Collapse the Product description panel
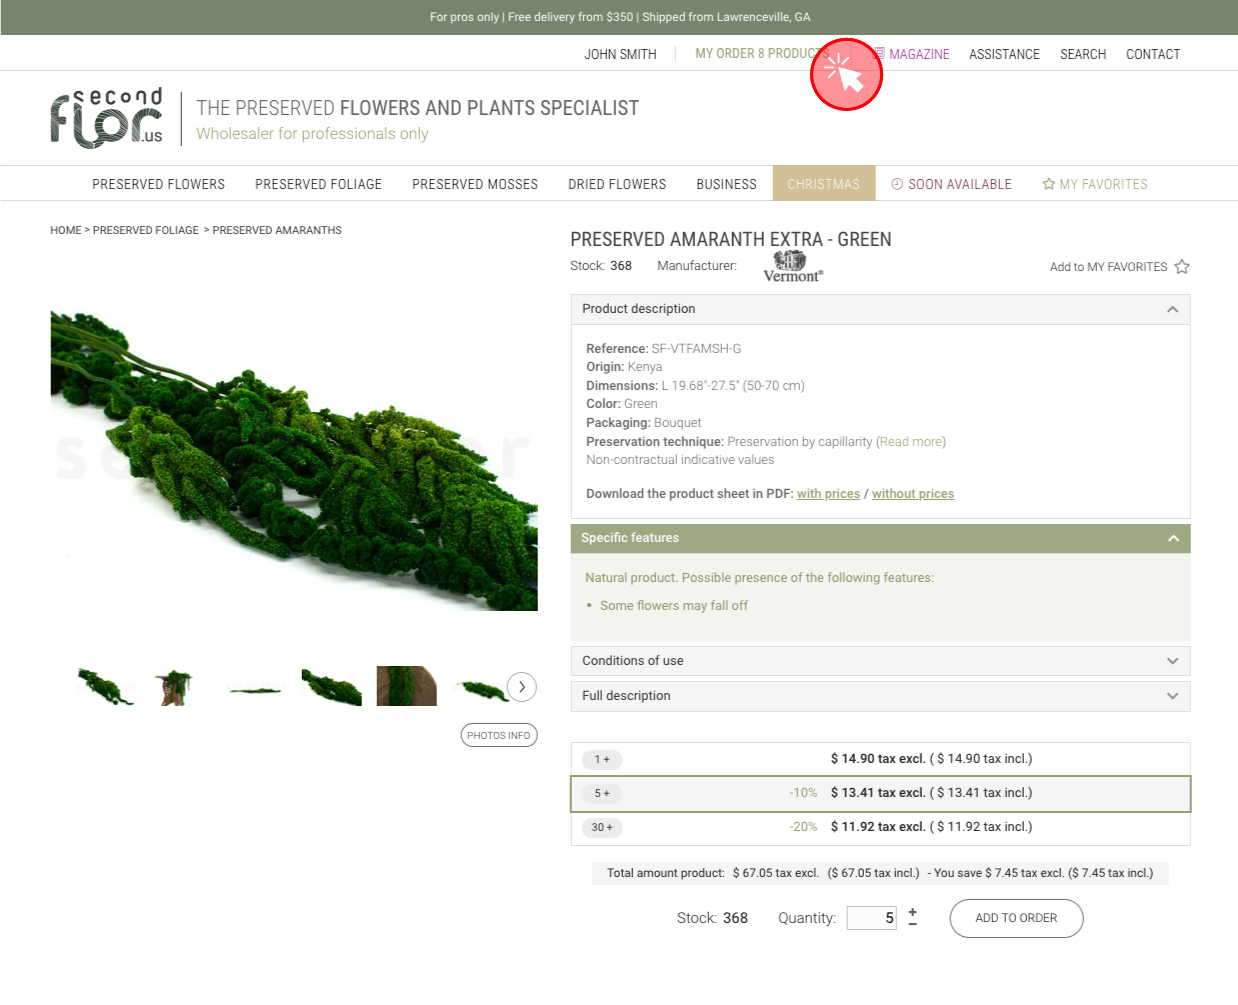The height and width of the screenshot is (1005, 1238). pyautogui.click(x=1172, y=309)
